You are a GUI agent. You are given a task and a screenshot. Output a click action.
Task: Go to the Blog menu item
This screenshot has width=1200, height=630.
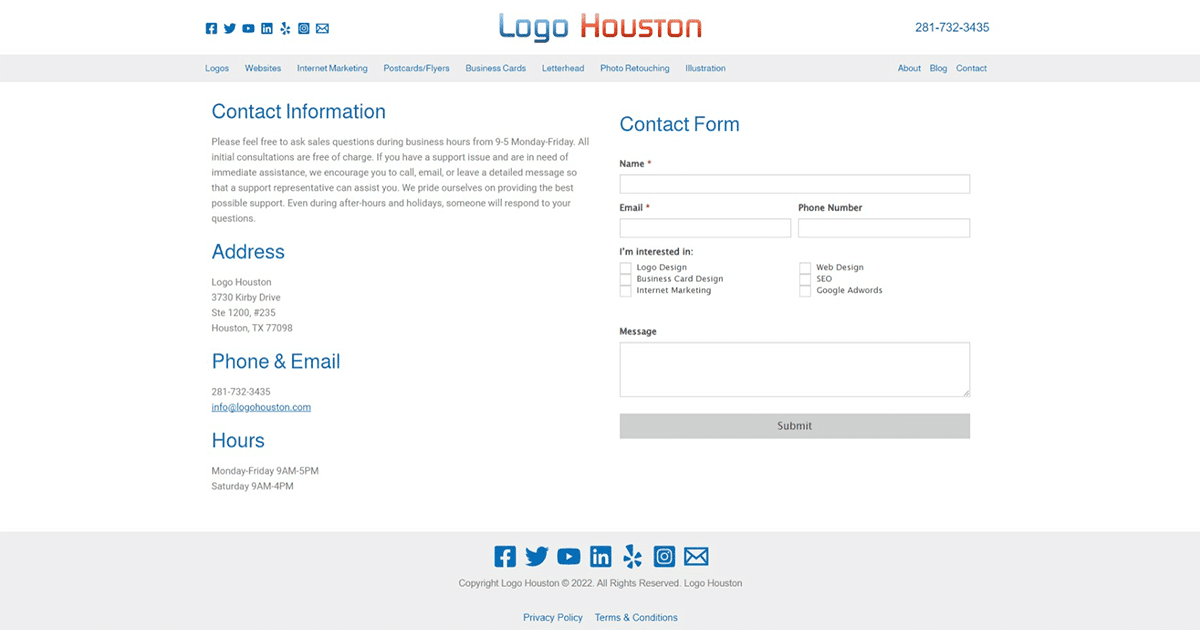click(x=938, y=68)
